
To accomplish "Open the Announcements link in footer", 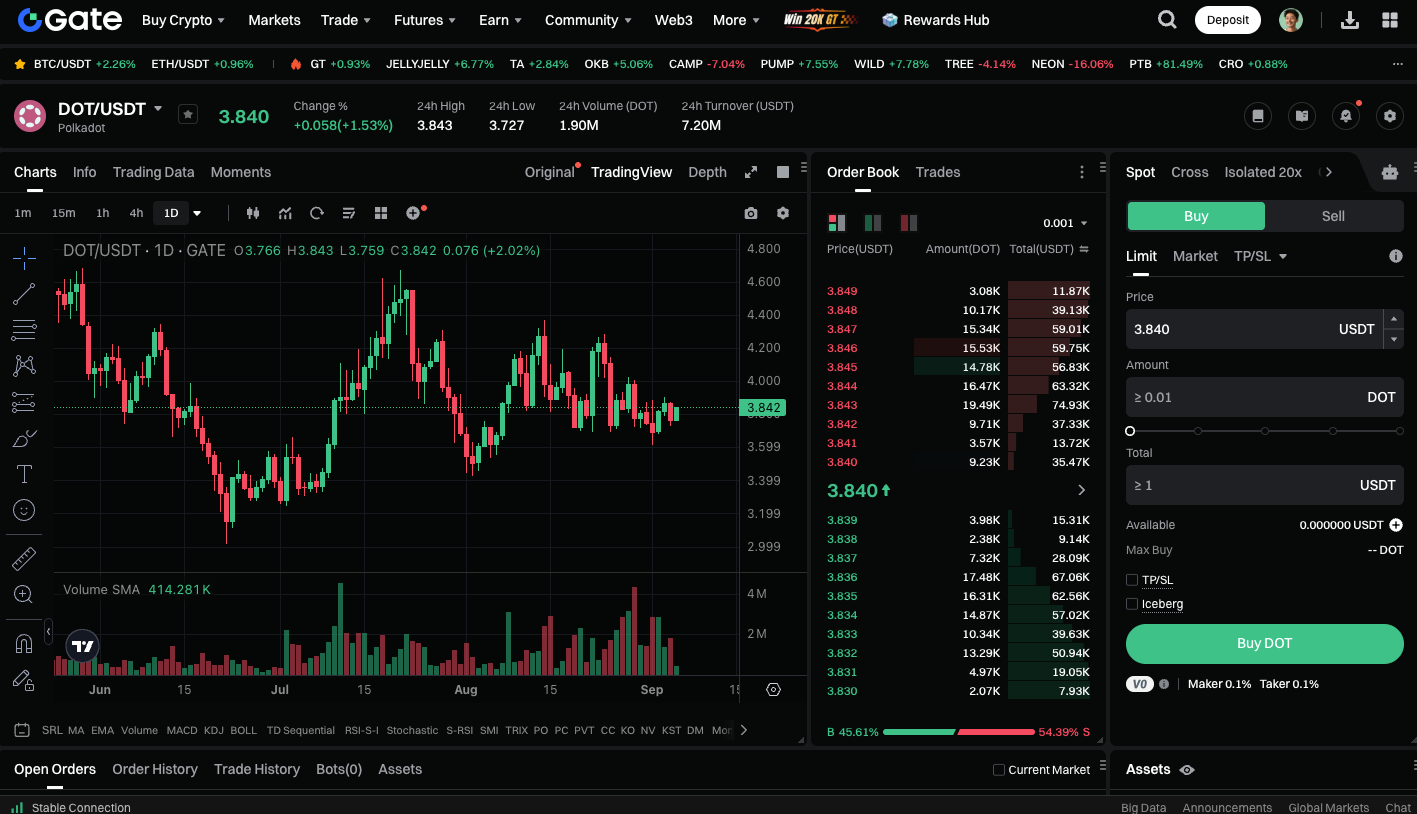I will point(1227,808).
